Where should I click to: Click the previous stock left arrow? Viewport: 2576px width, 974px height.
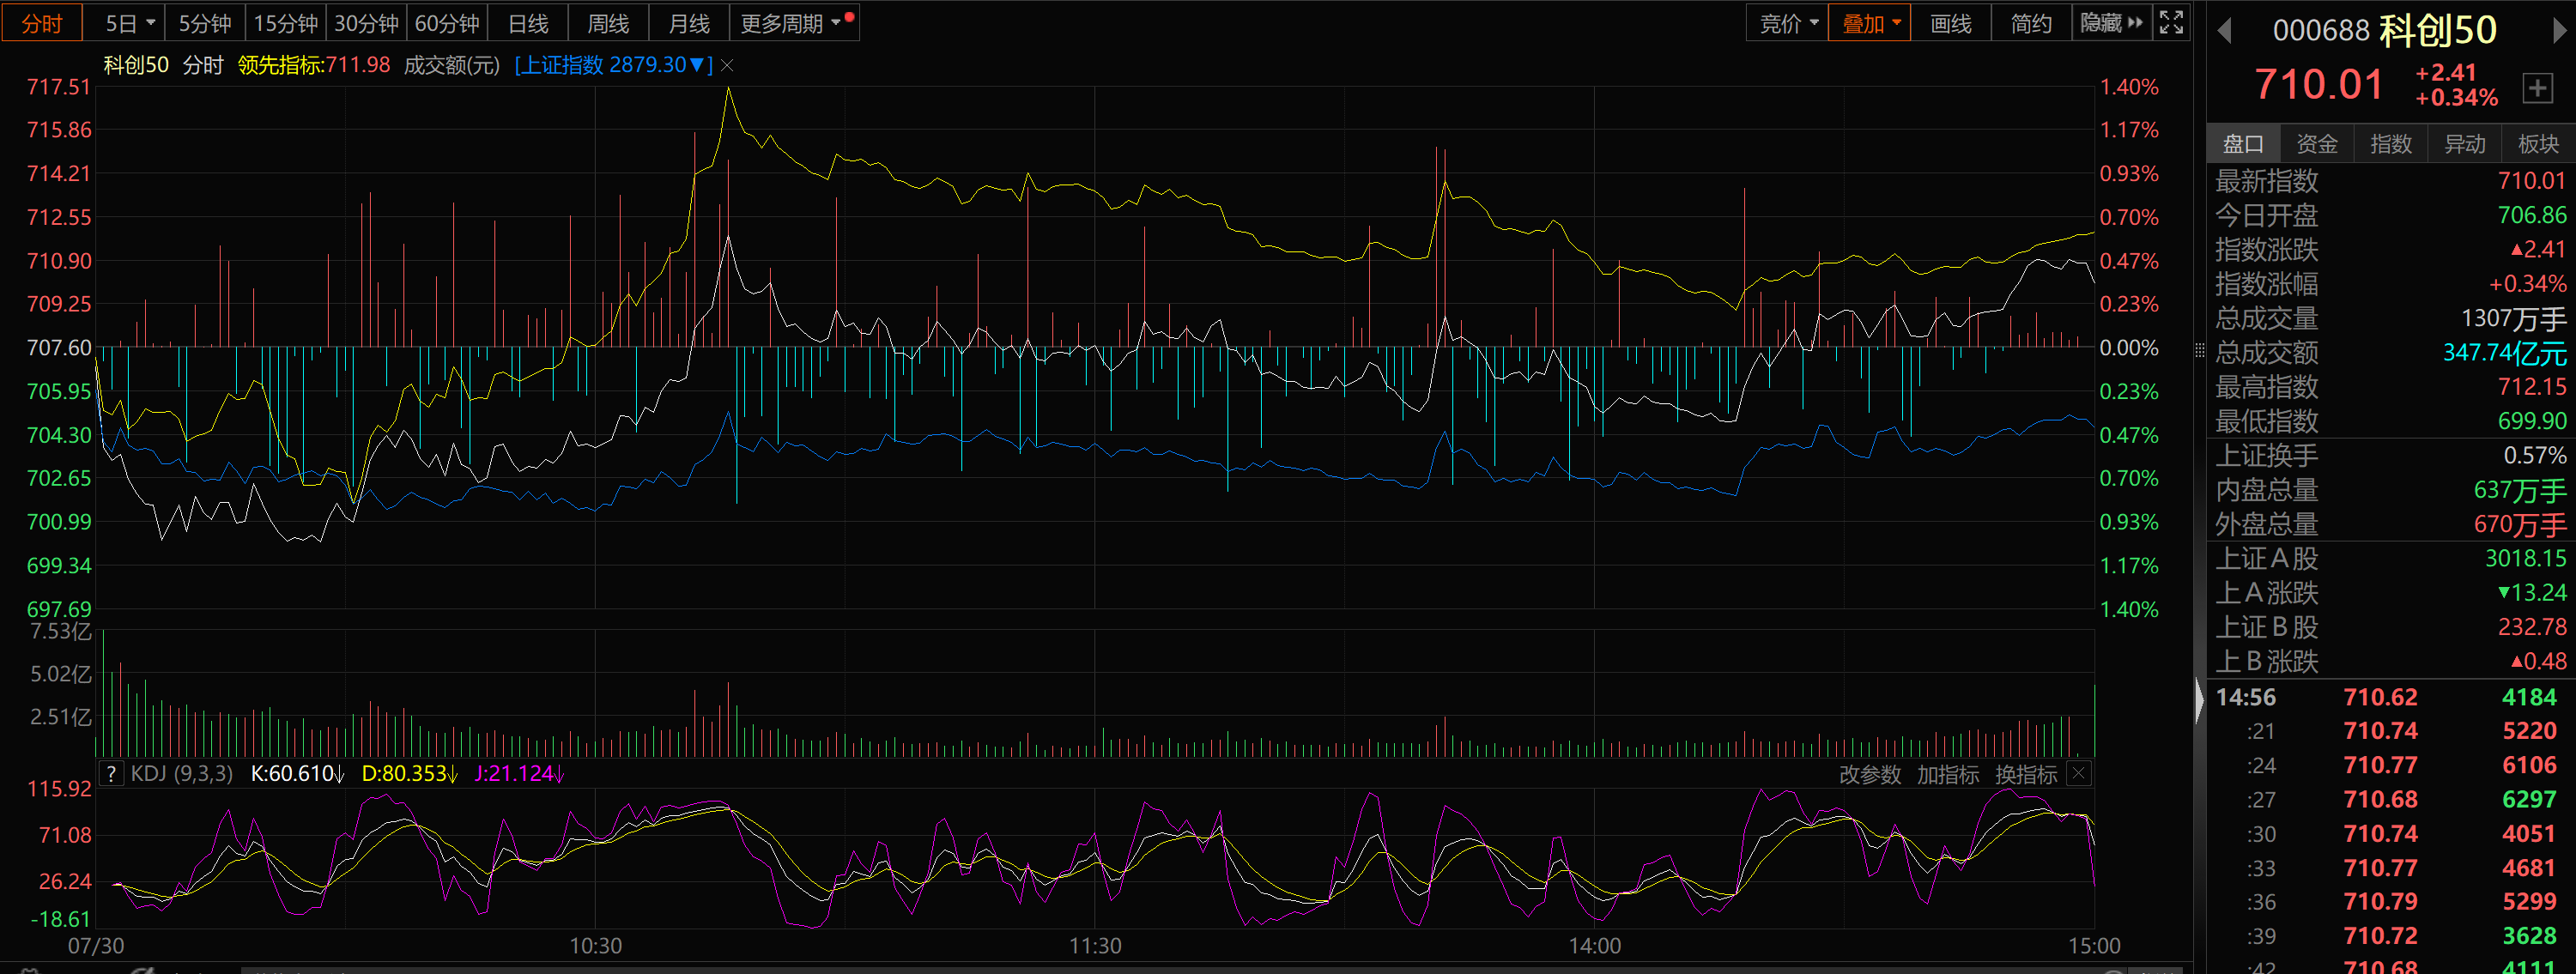pos(2225,31)
